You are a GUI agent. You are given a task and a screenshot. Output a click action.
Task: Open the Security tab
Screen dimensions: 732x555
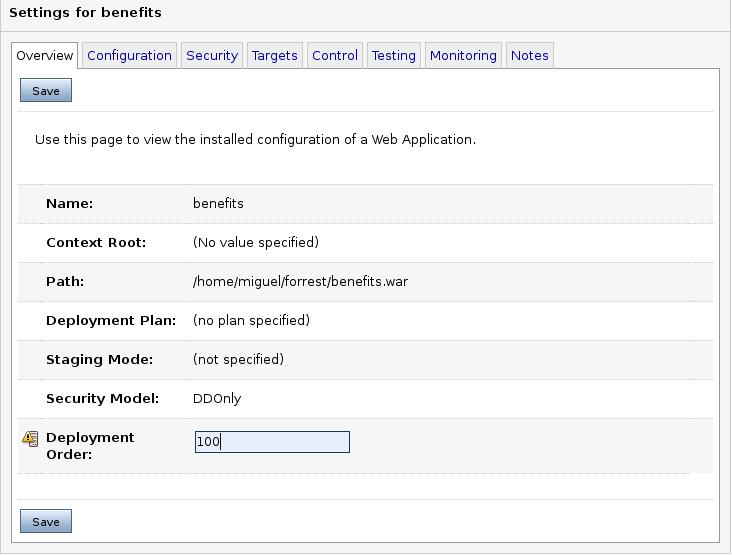coord(212,56)
